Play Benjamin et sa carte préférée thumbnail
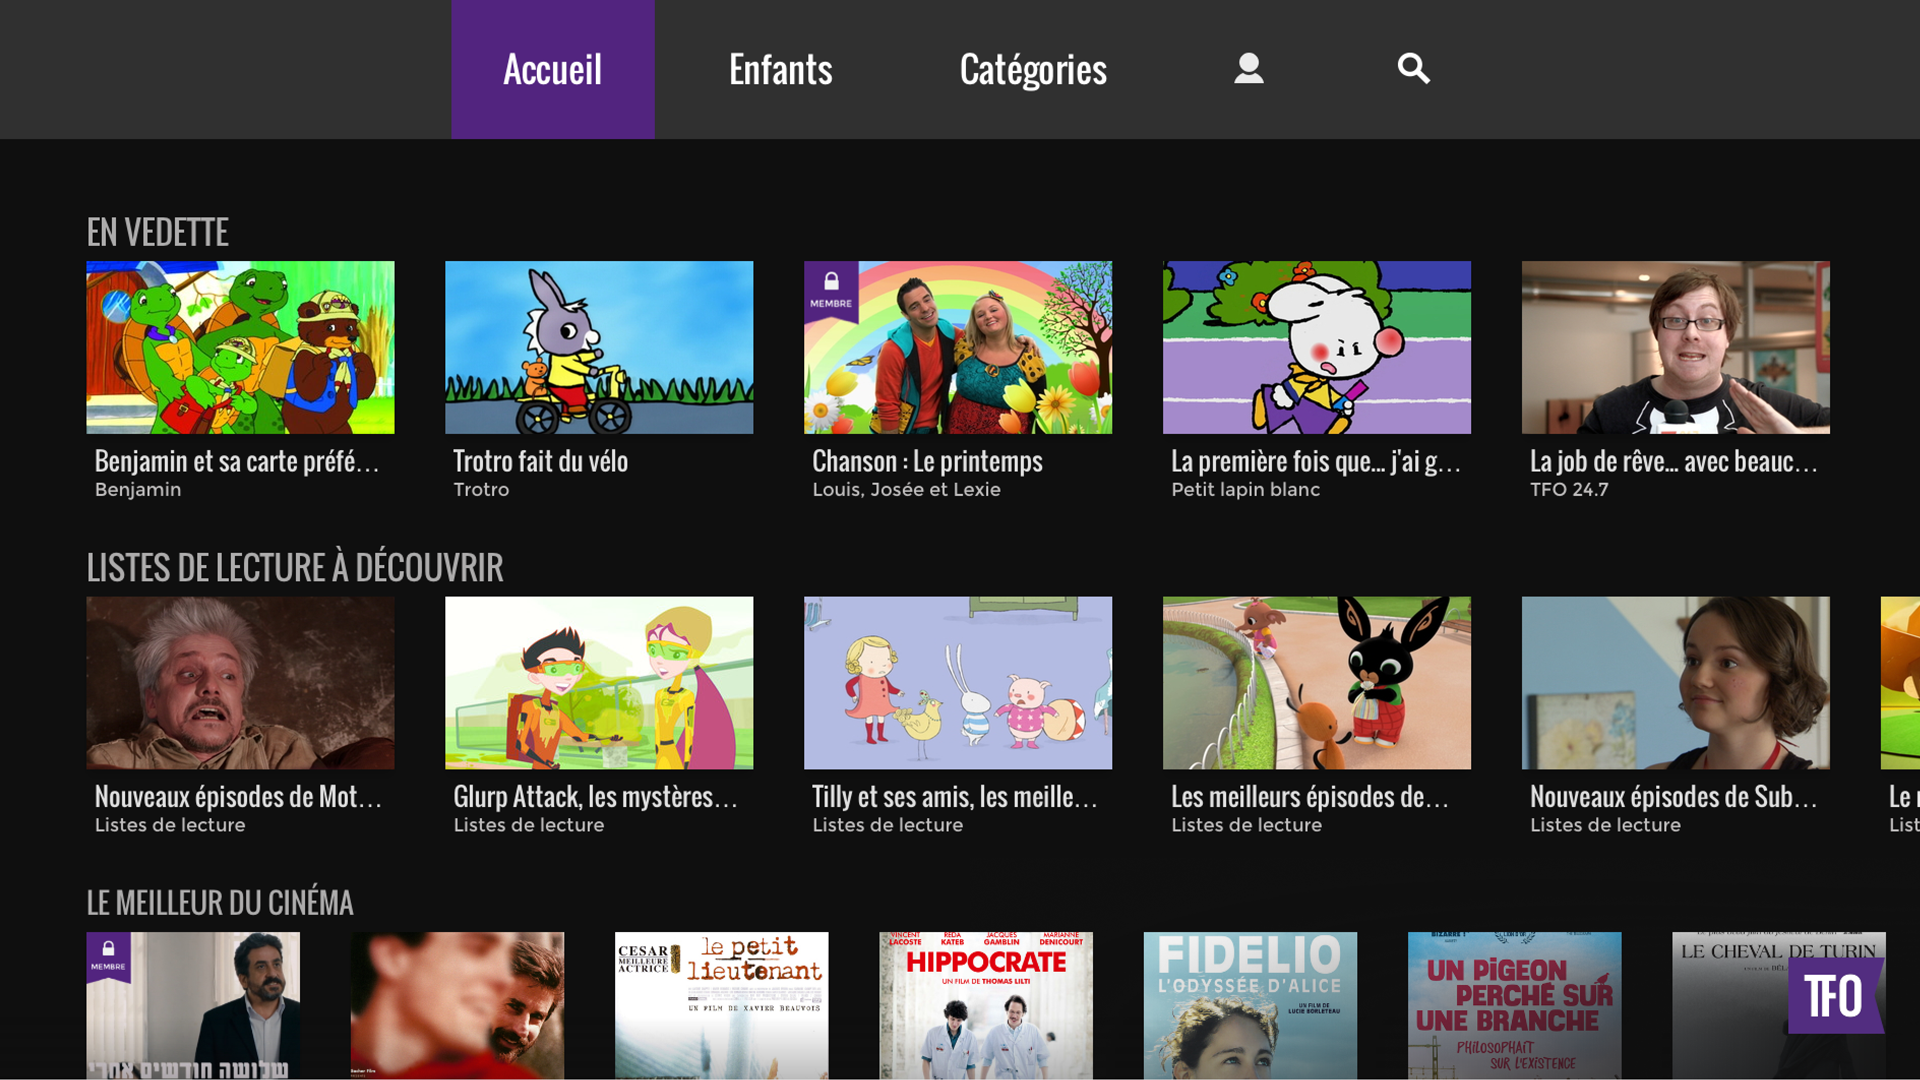 240,347
